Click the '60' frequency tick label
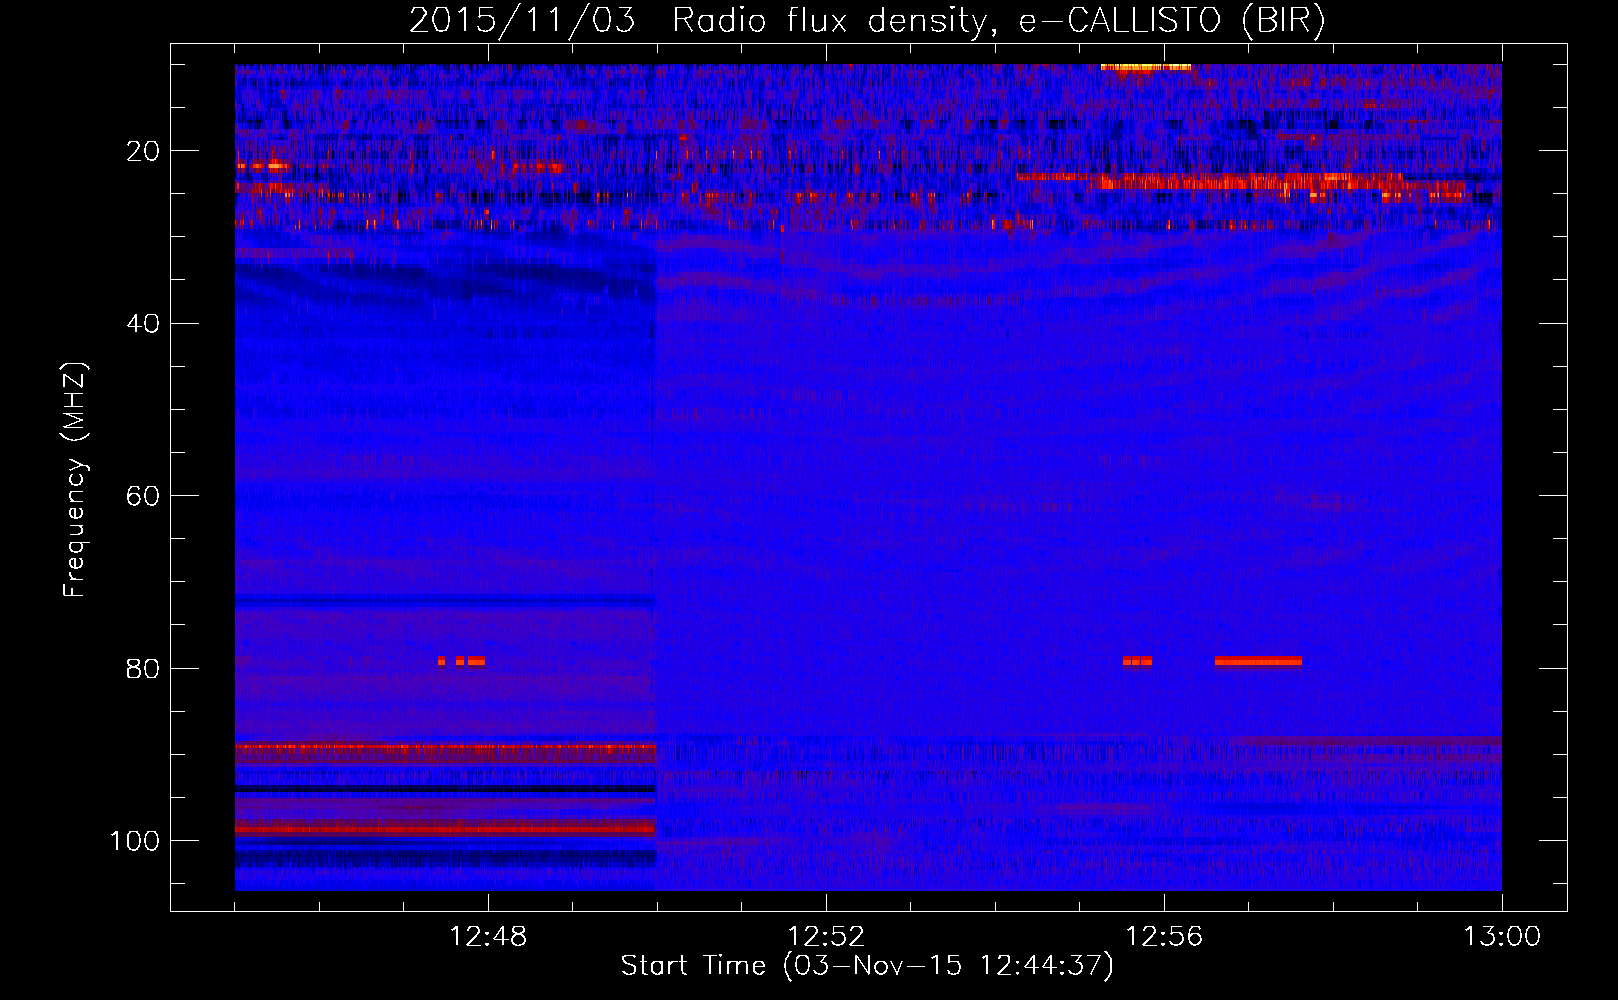1618x1000 pixels. (143, 496)
